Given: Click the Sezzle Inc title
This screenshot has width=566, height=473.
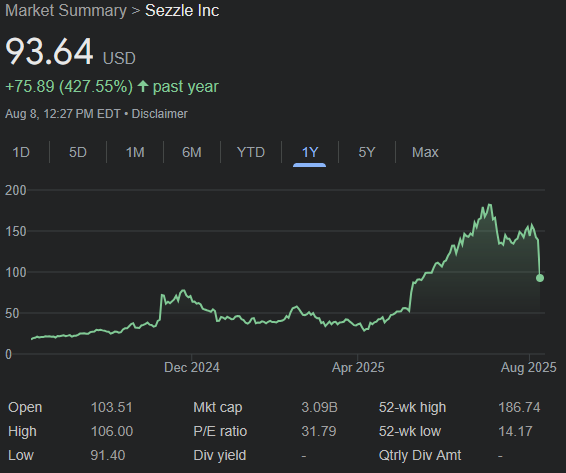Looking at the screenshot, I should coord(182,10).
